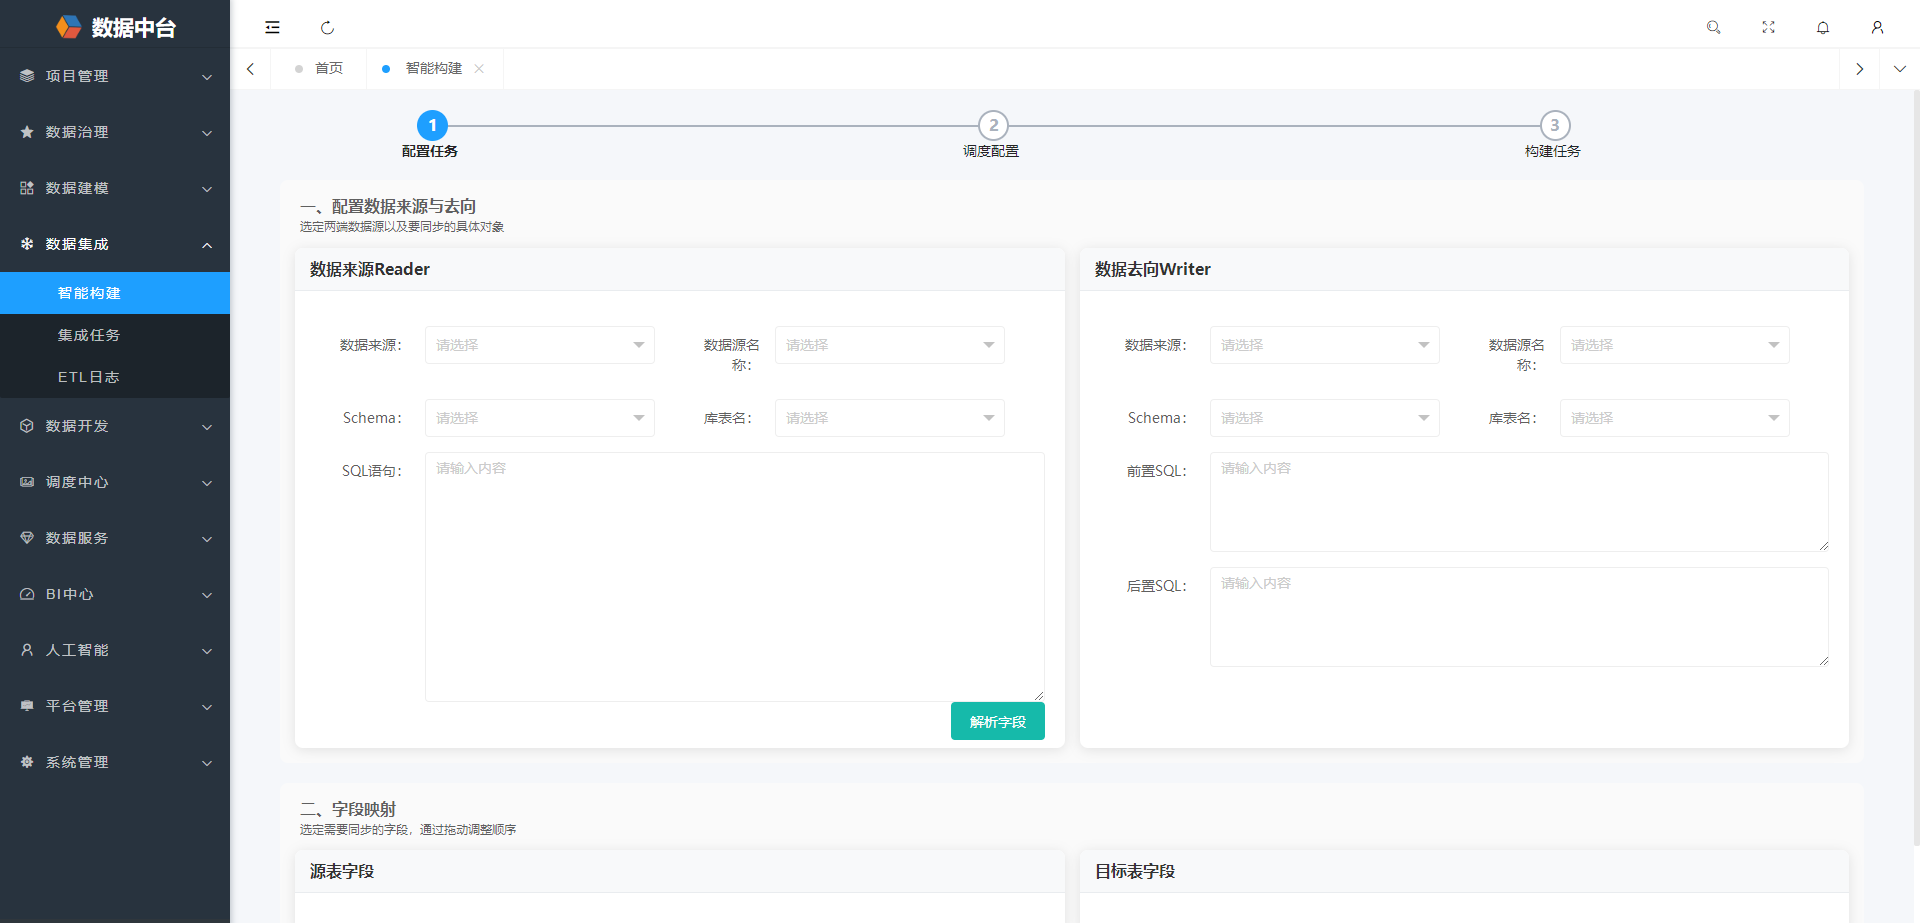1920x923 pixels.
Task: Collapse the 数据集成 sidebar menu
Action: point(115,244)
